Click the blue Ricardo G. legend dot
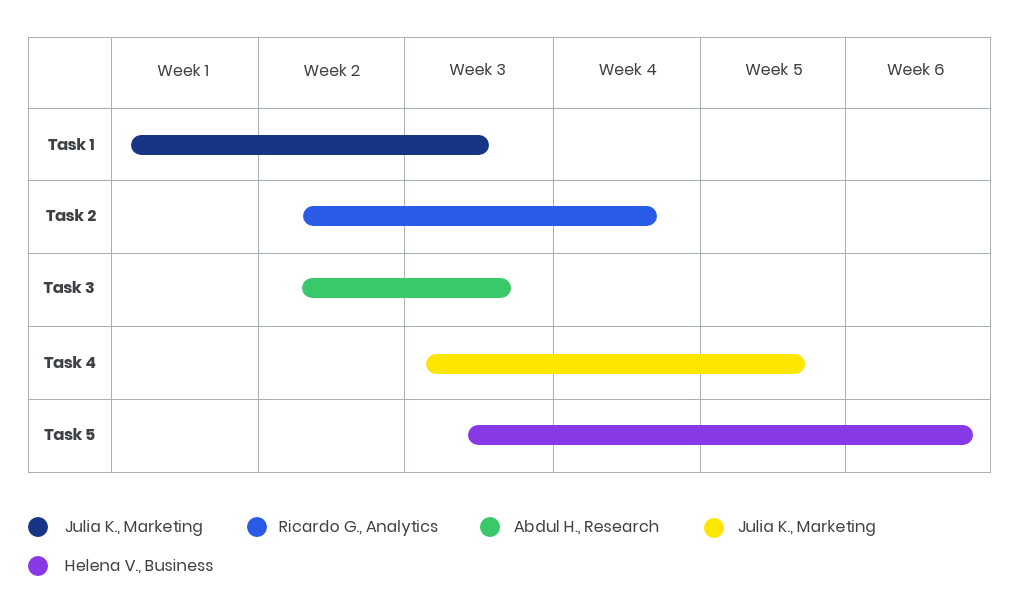The width and height of the screenshot is (1017, 611). [x=257, y=527]
